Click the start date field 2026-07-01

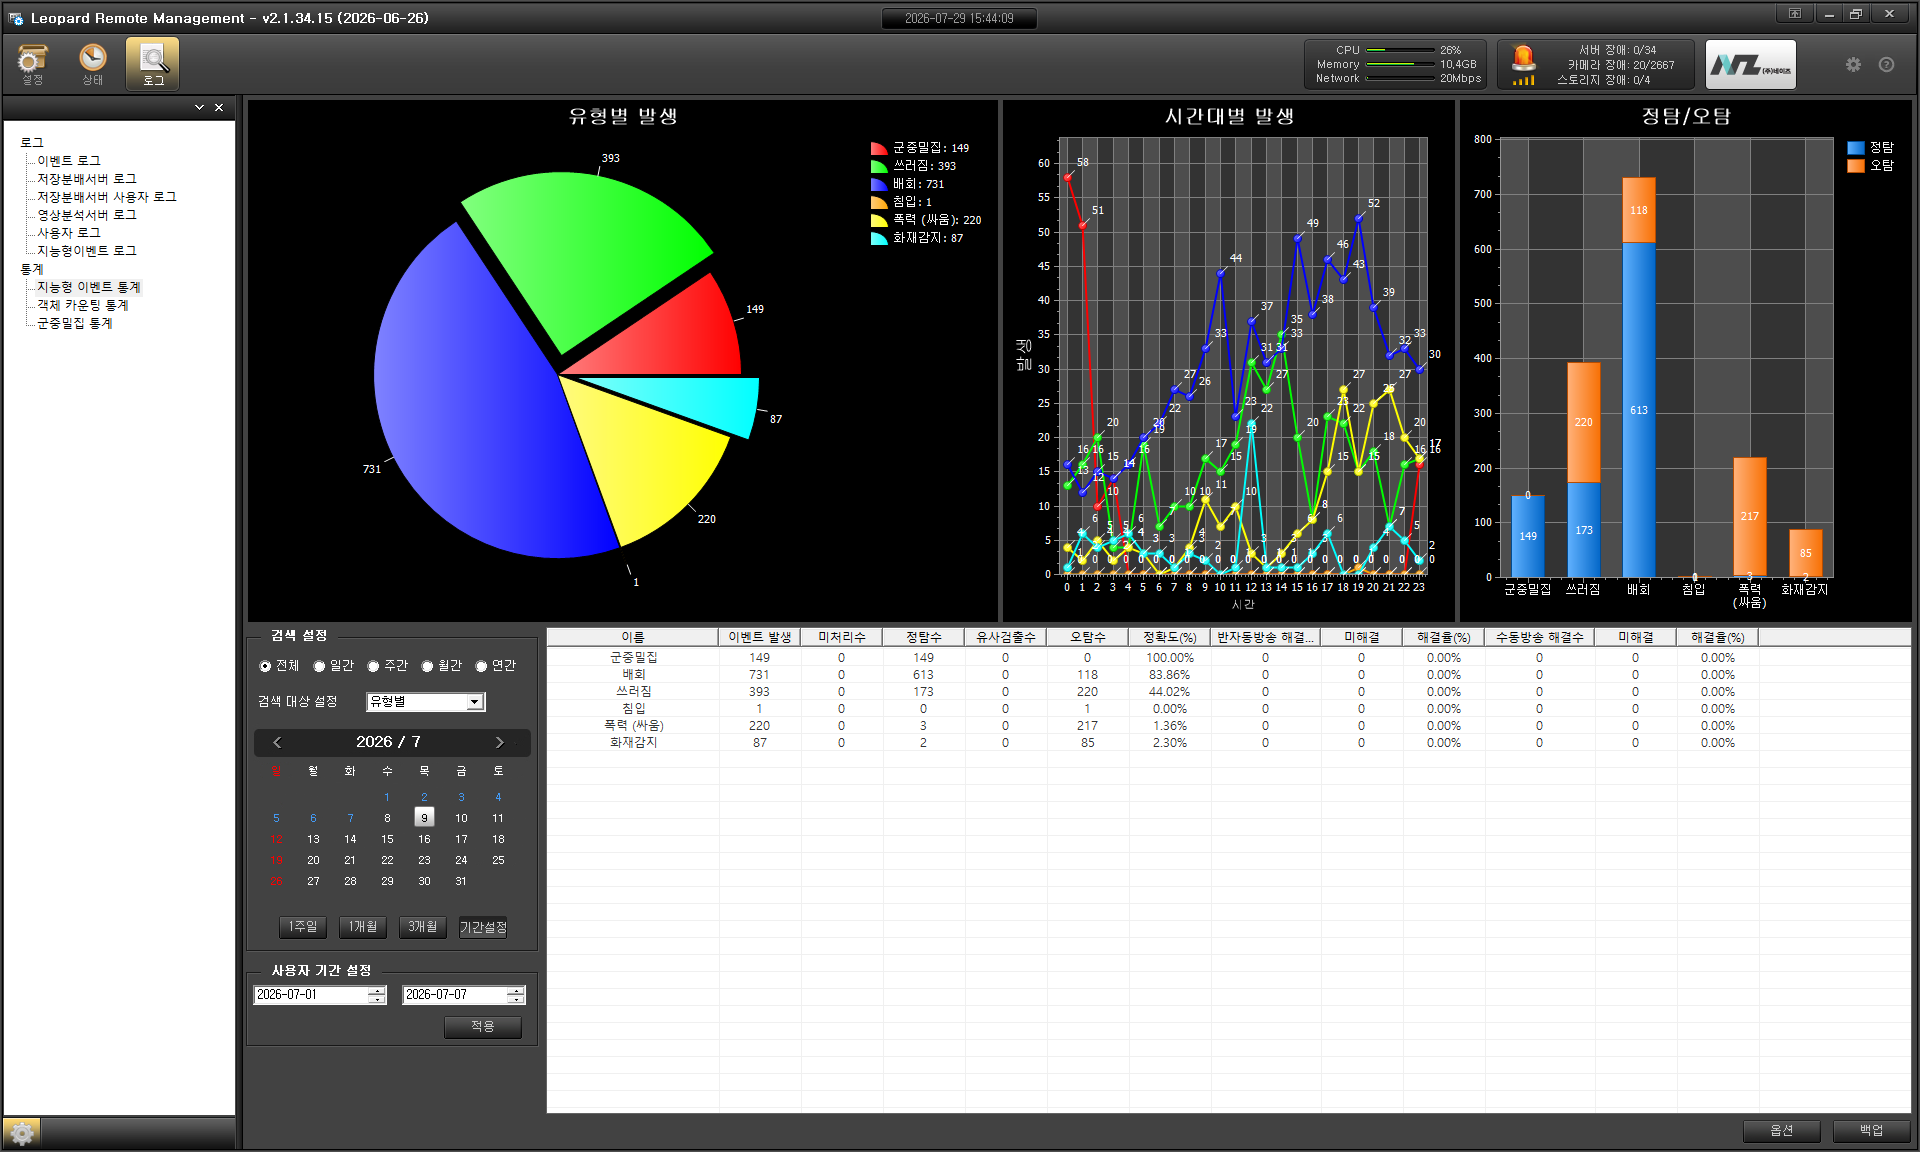coord(310,995)
